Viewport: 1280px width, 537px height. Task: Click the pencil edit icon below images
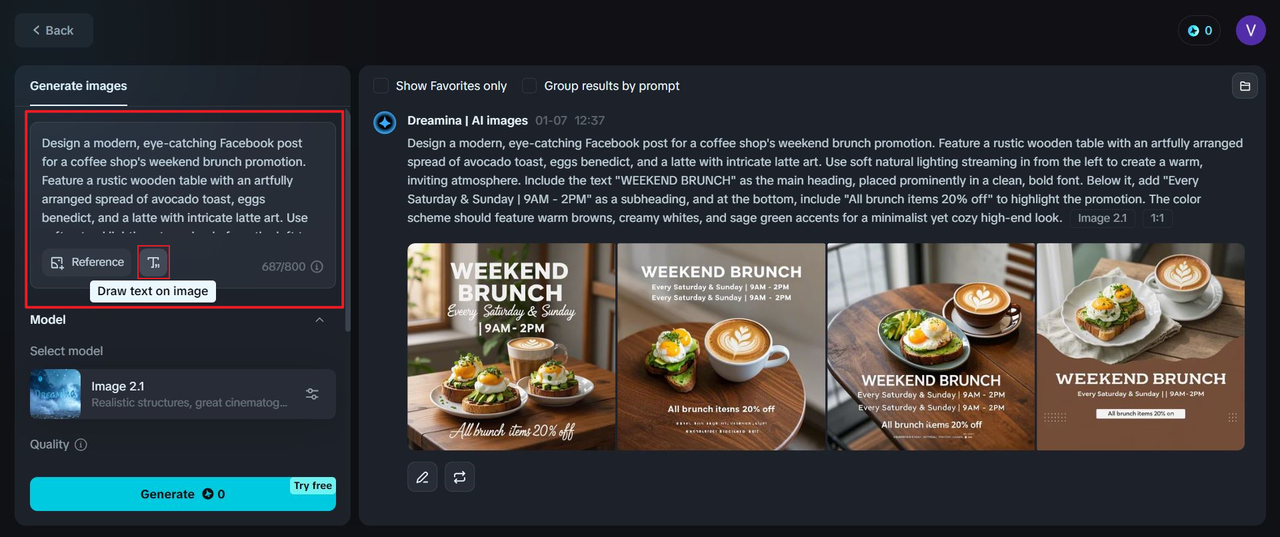[422, 477]
